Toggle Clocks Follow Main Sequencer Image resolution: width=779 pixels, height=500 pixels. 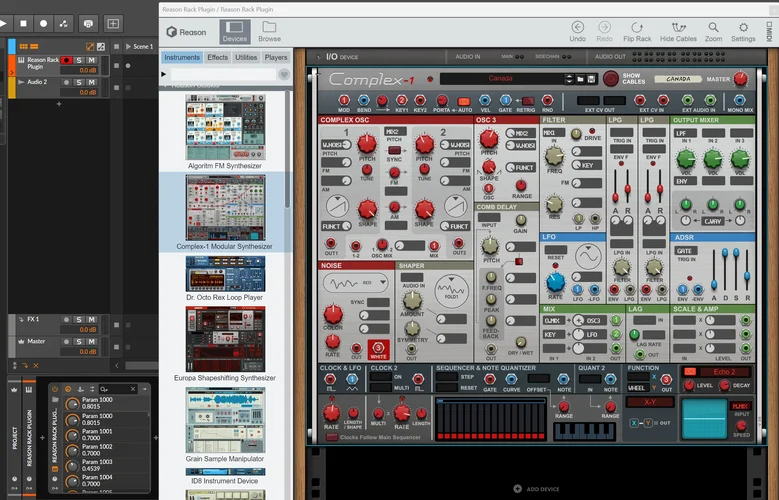click(331, 437)
